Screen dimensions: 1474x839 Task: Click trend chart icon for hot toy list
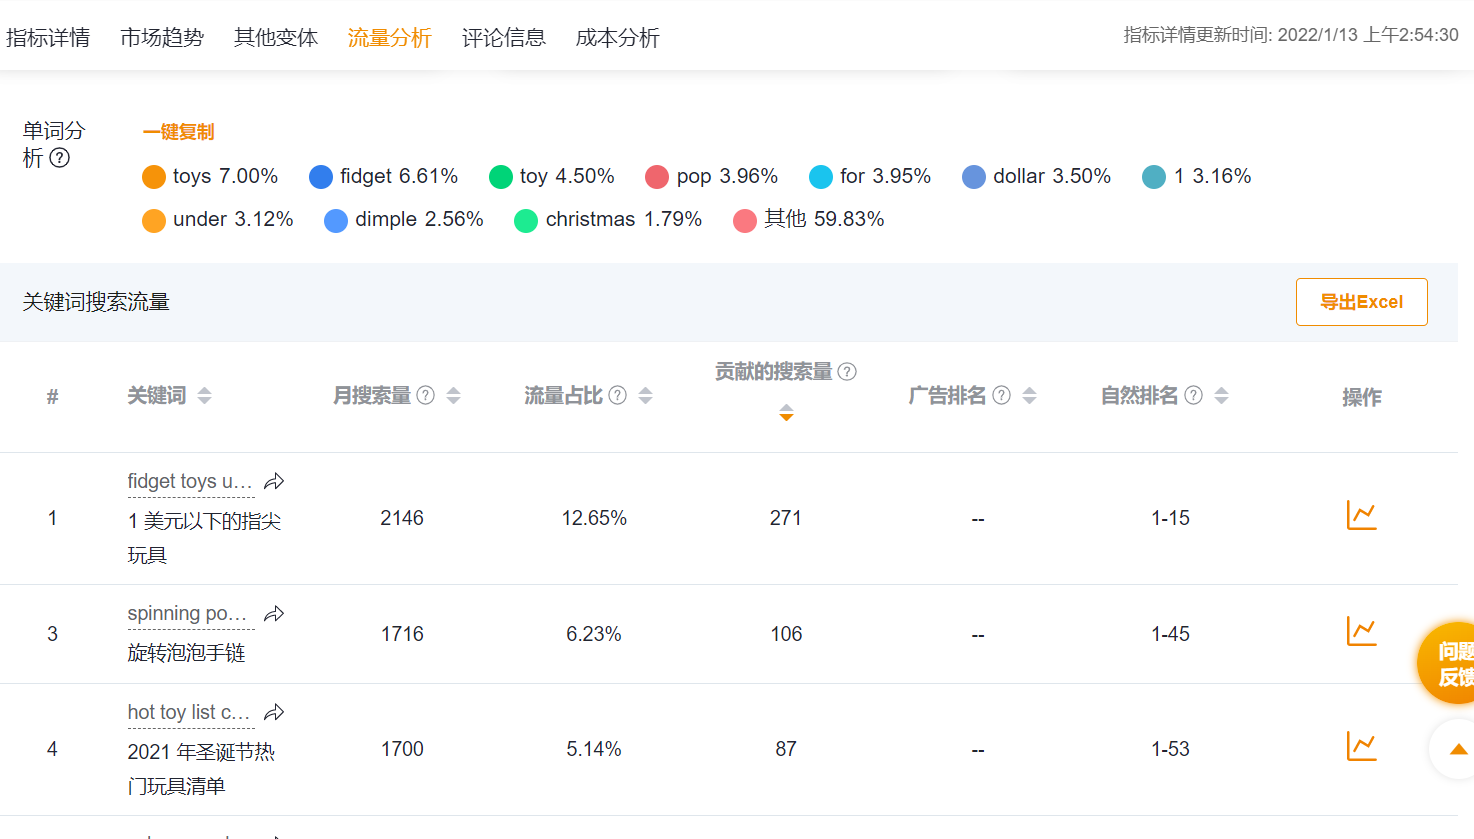tap(1361, 747)
